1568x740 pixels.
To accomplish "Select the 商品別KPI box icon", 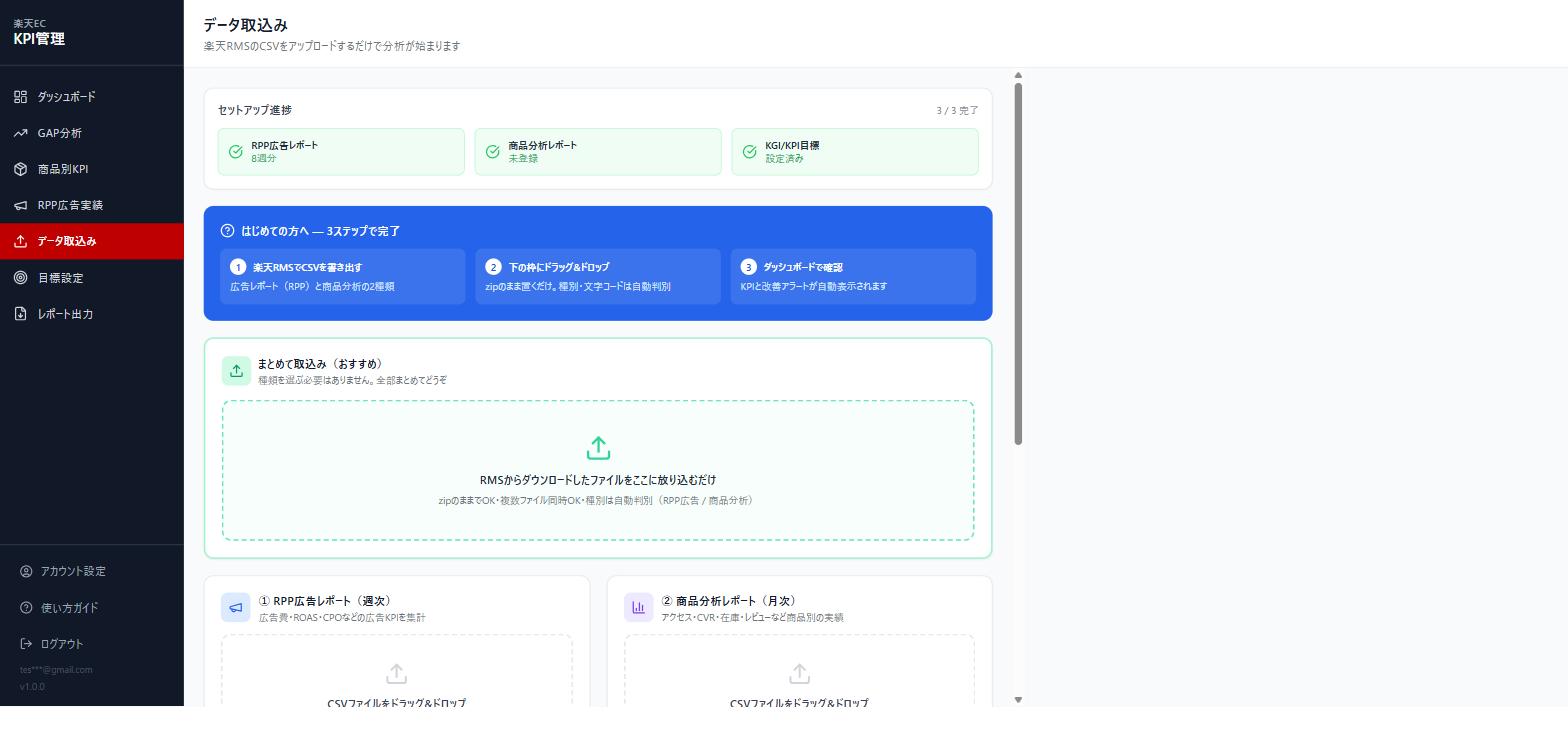I will (20, 169).
